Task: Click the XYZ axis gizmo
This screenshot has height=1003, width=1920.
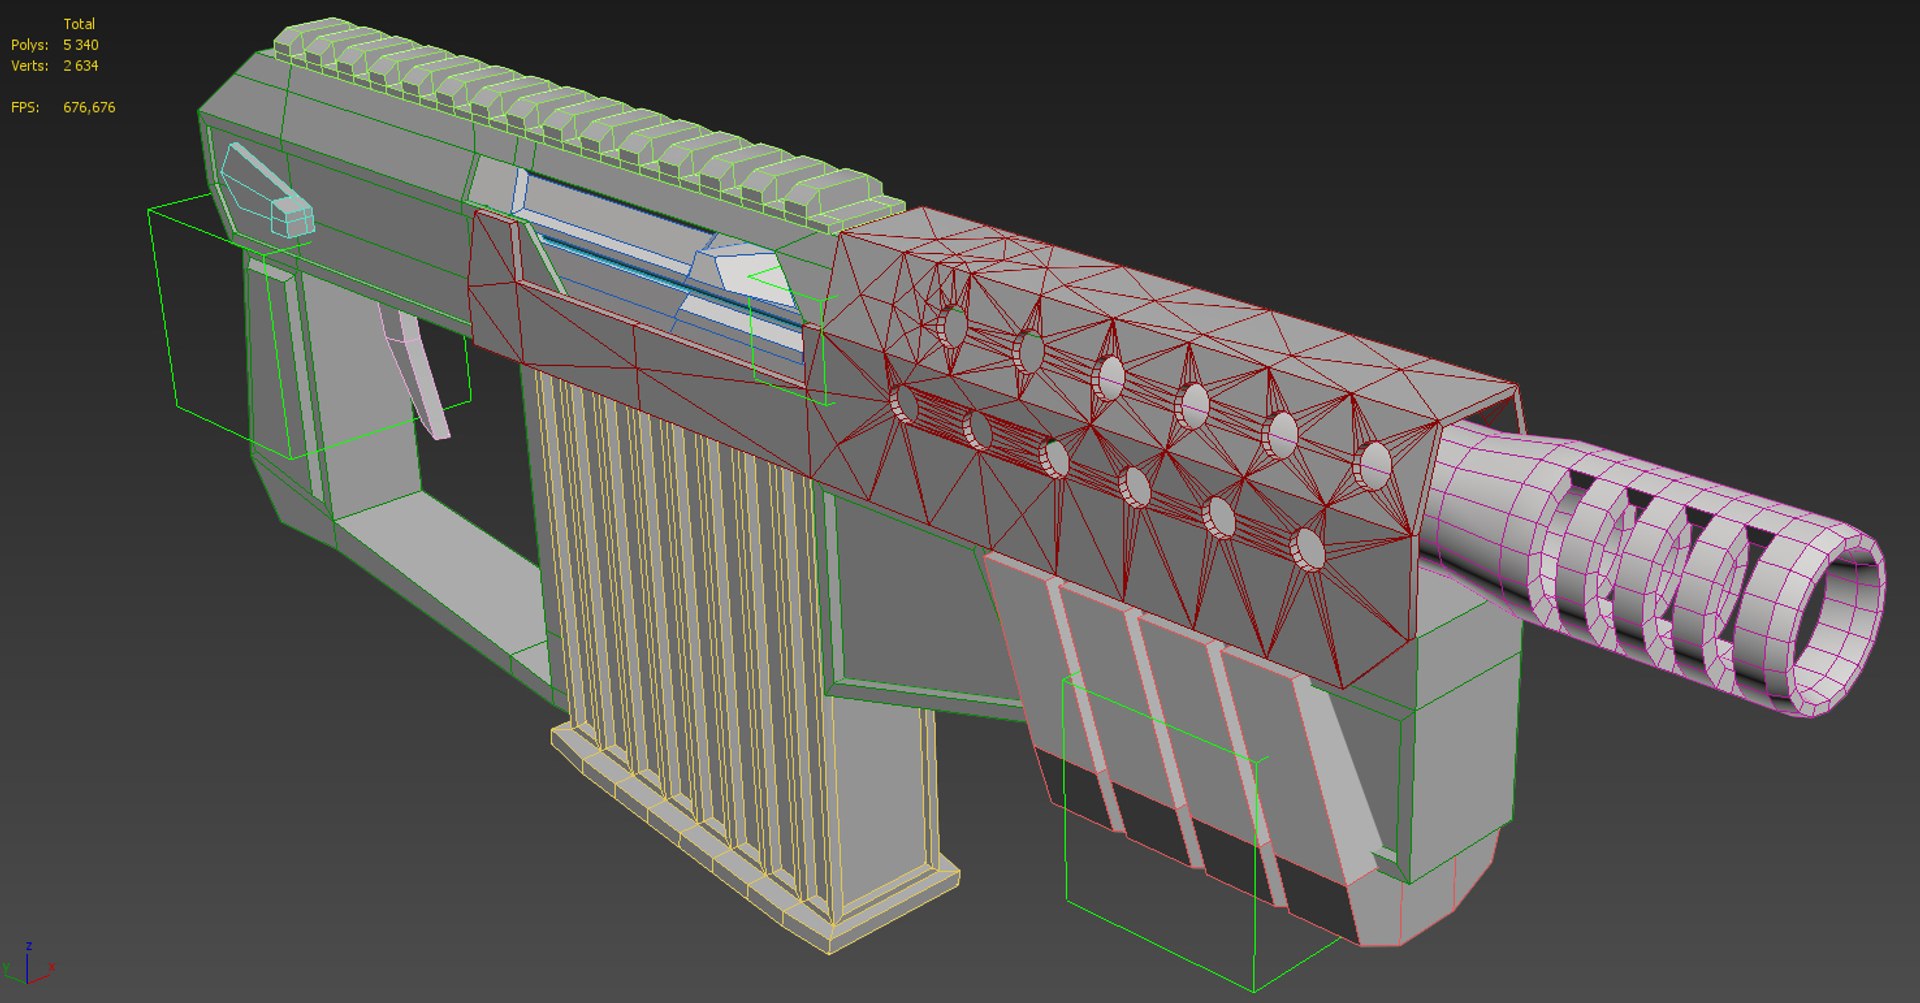Action: tap(28, 965)
